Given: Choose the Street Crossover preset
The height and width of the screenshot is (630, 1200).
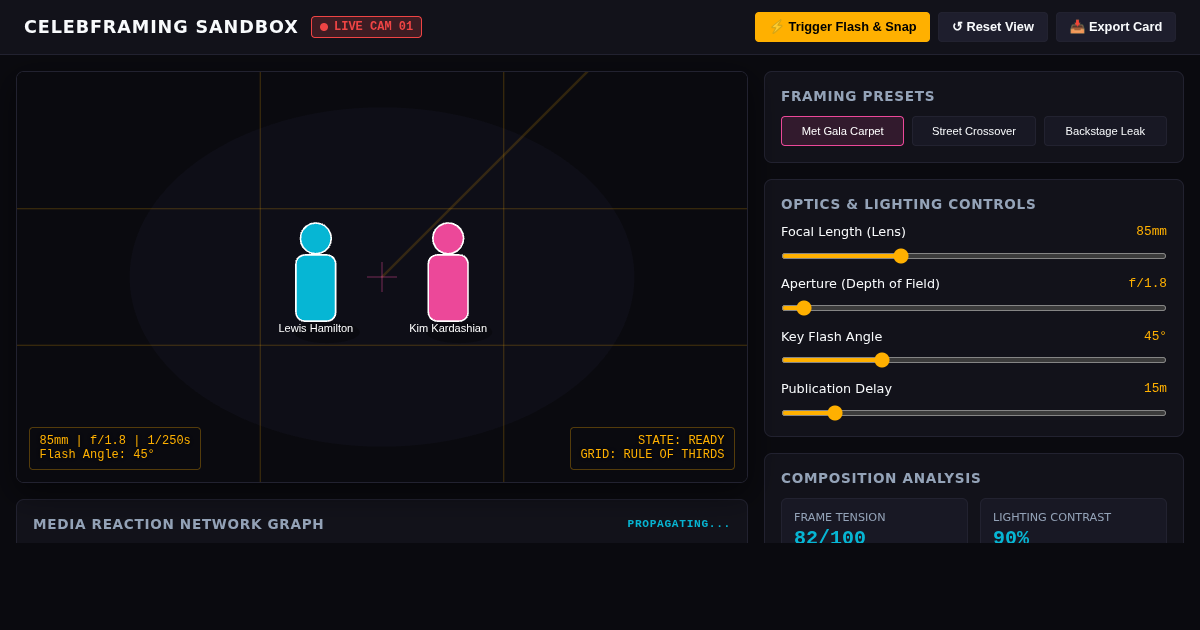Looking at the screenshot, I should [x=974, y=131].
